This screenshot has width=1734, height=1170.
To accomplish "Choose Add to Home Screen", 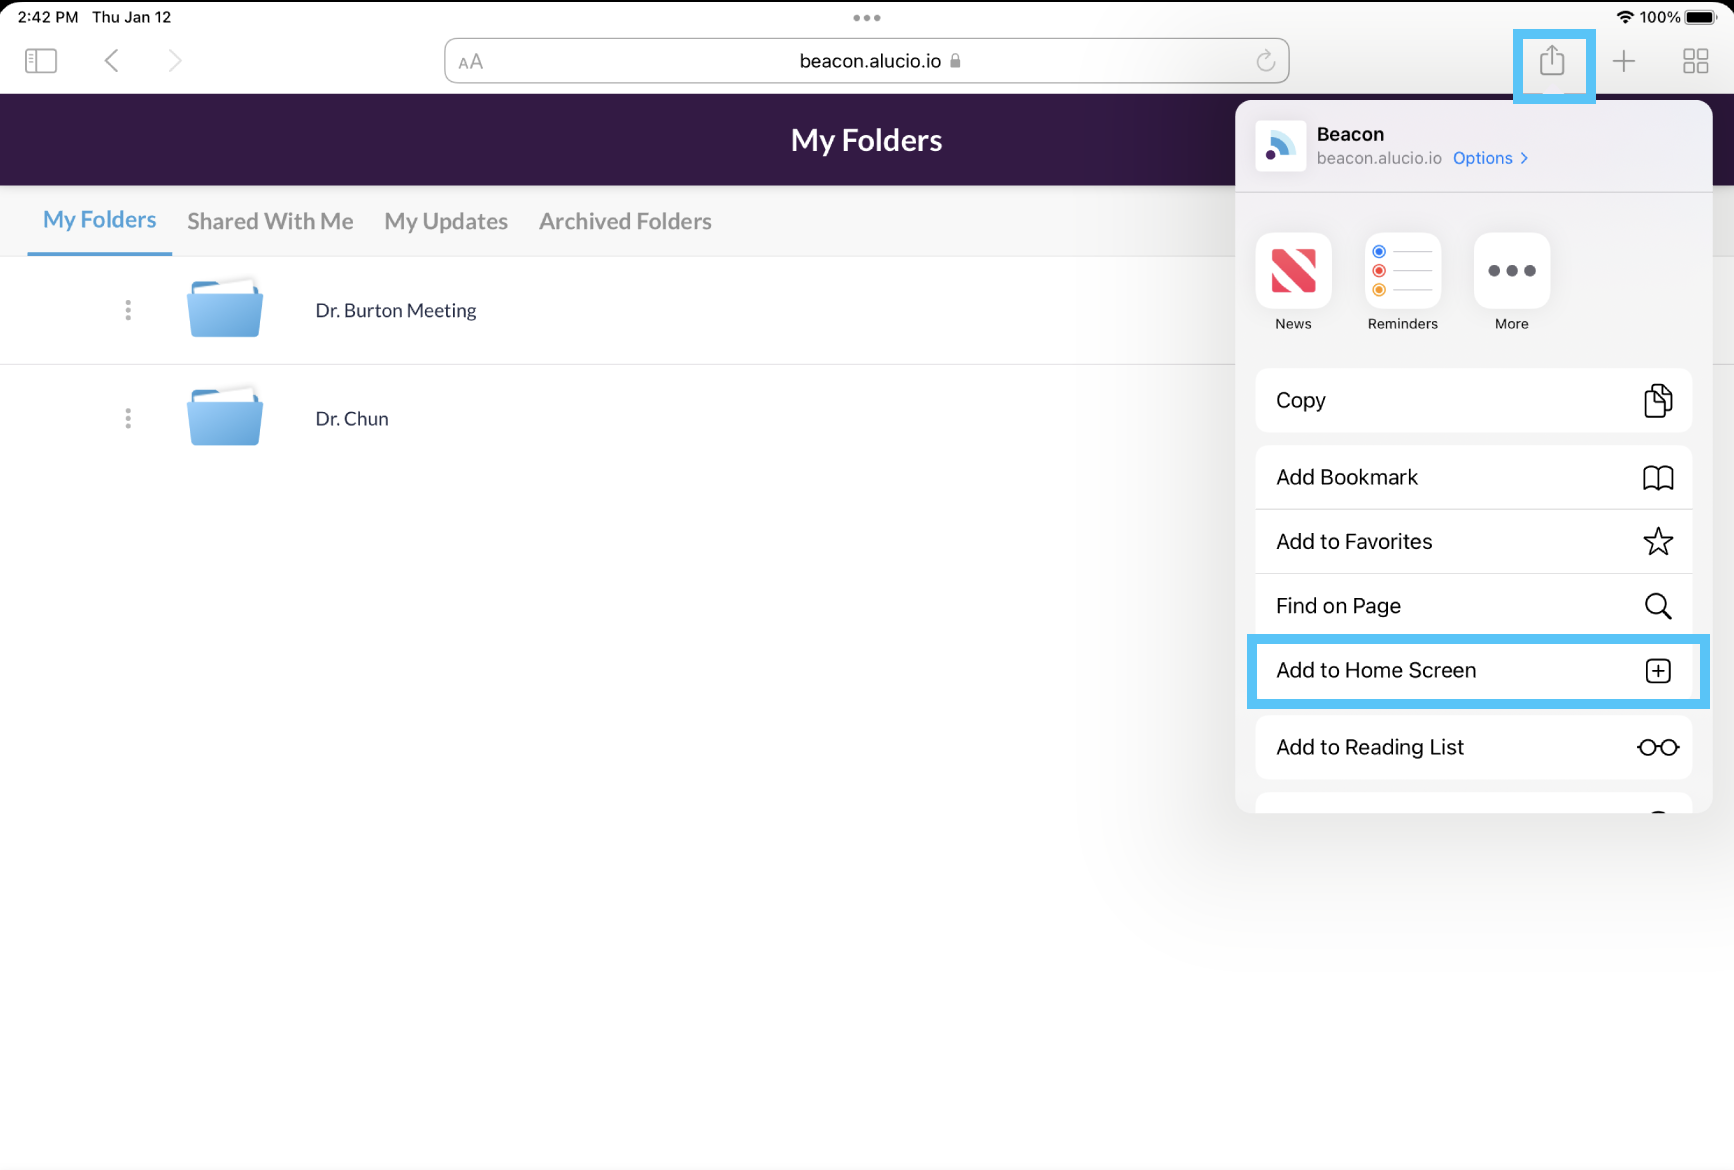I will point(1473,670).
